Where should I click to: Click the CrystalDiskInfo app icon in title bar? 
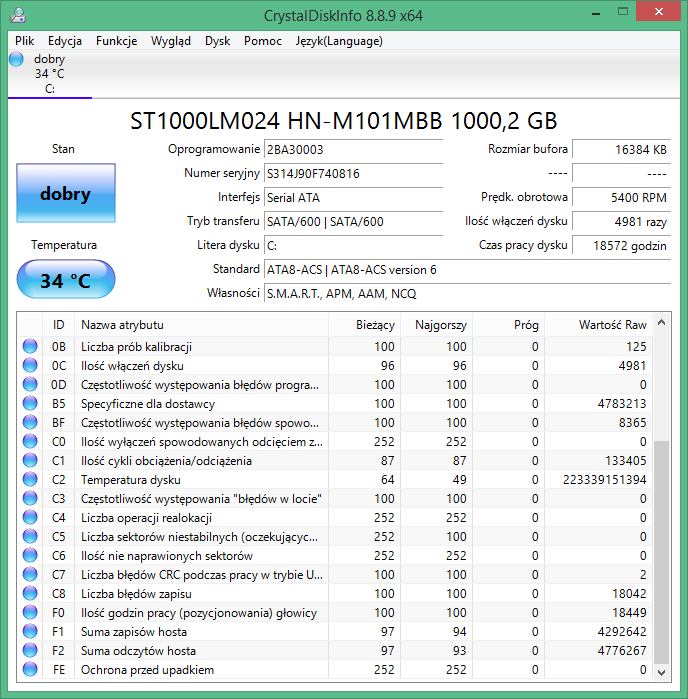tap(18, 15)
